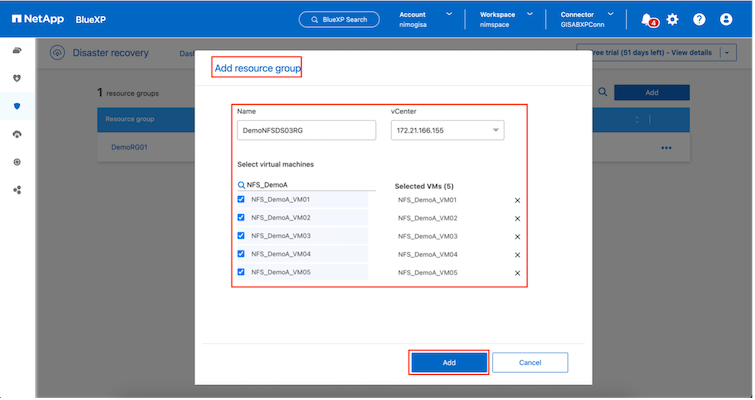
Task: Uncheck the NFS_DemoA_VM01 checkbox
Action: (x=241, y=200)
